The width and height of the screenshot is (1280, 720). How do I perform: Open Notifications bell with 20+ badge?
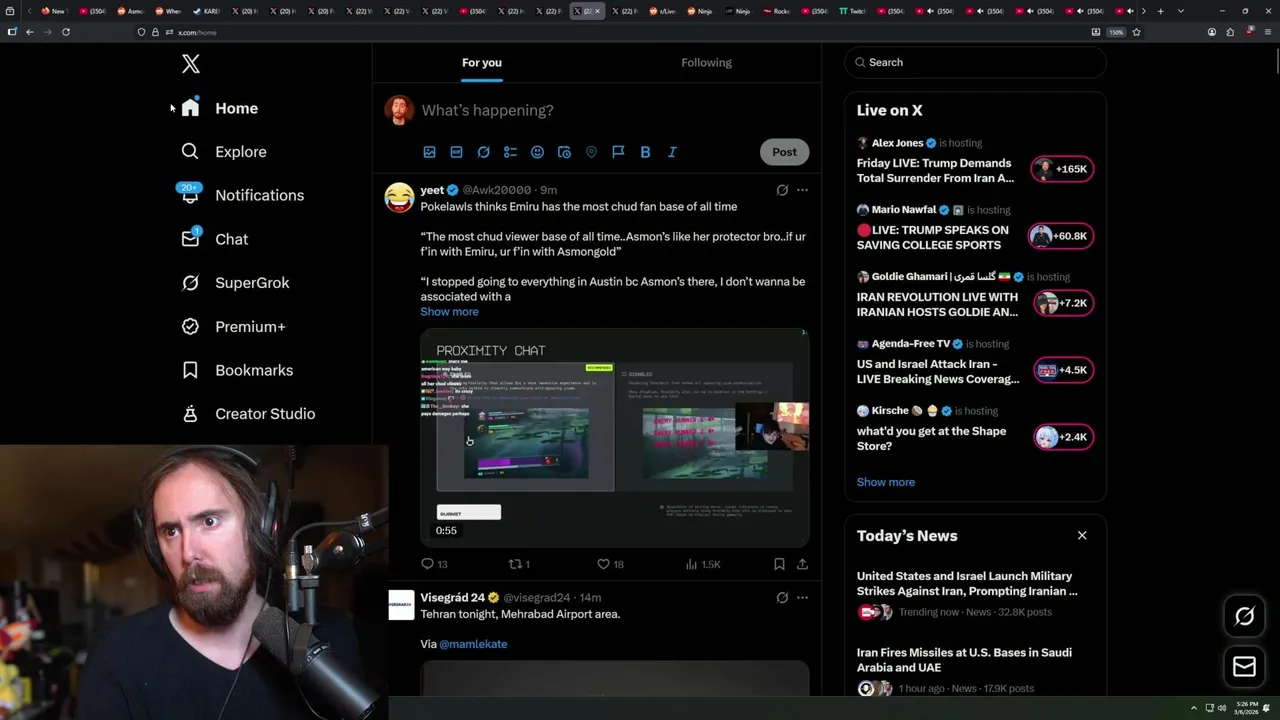click(189, 194)
